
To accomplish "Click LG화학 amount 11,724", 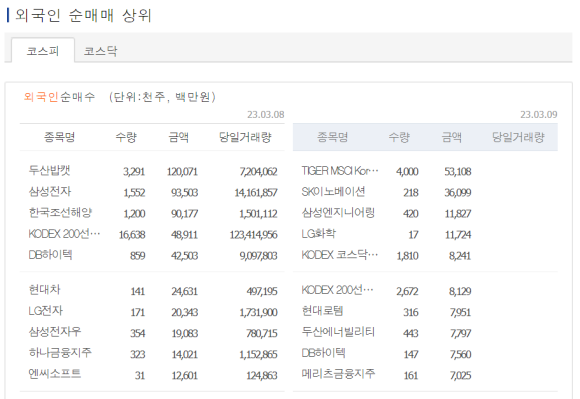I will click(458, 235).
